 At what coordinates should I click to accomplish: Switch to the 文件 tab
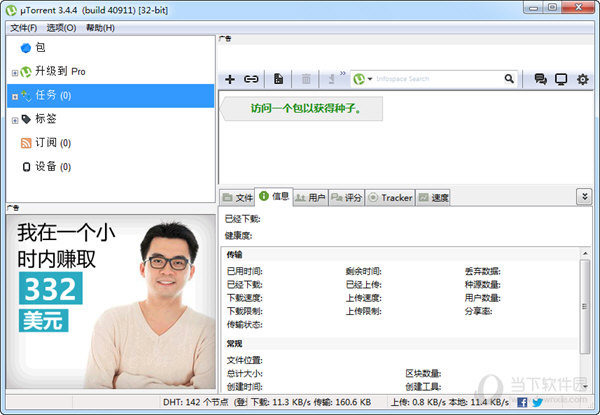238,197
